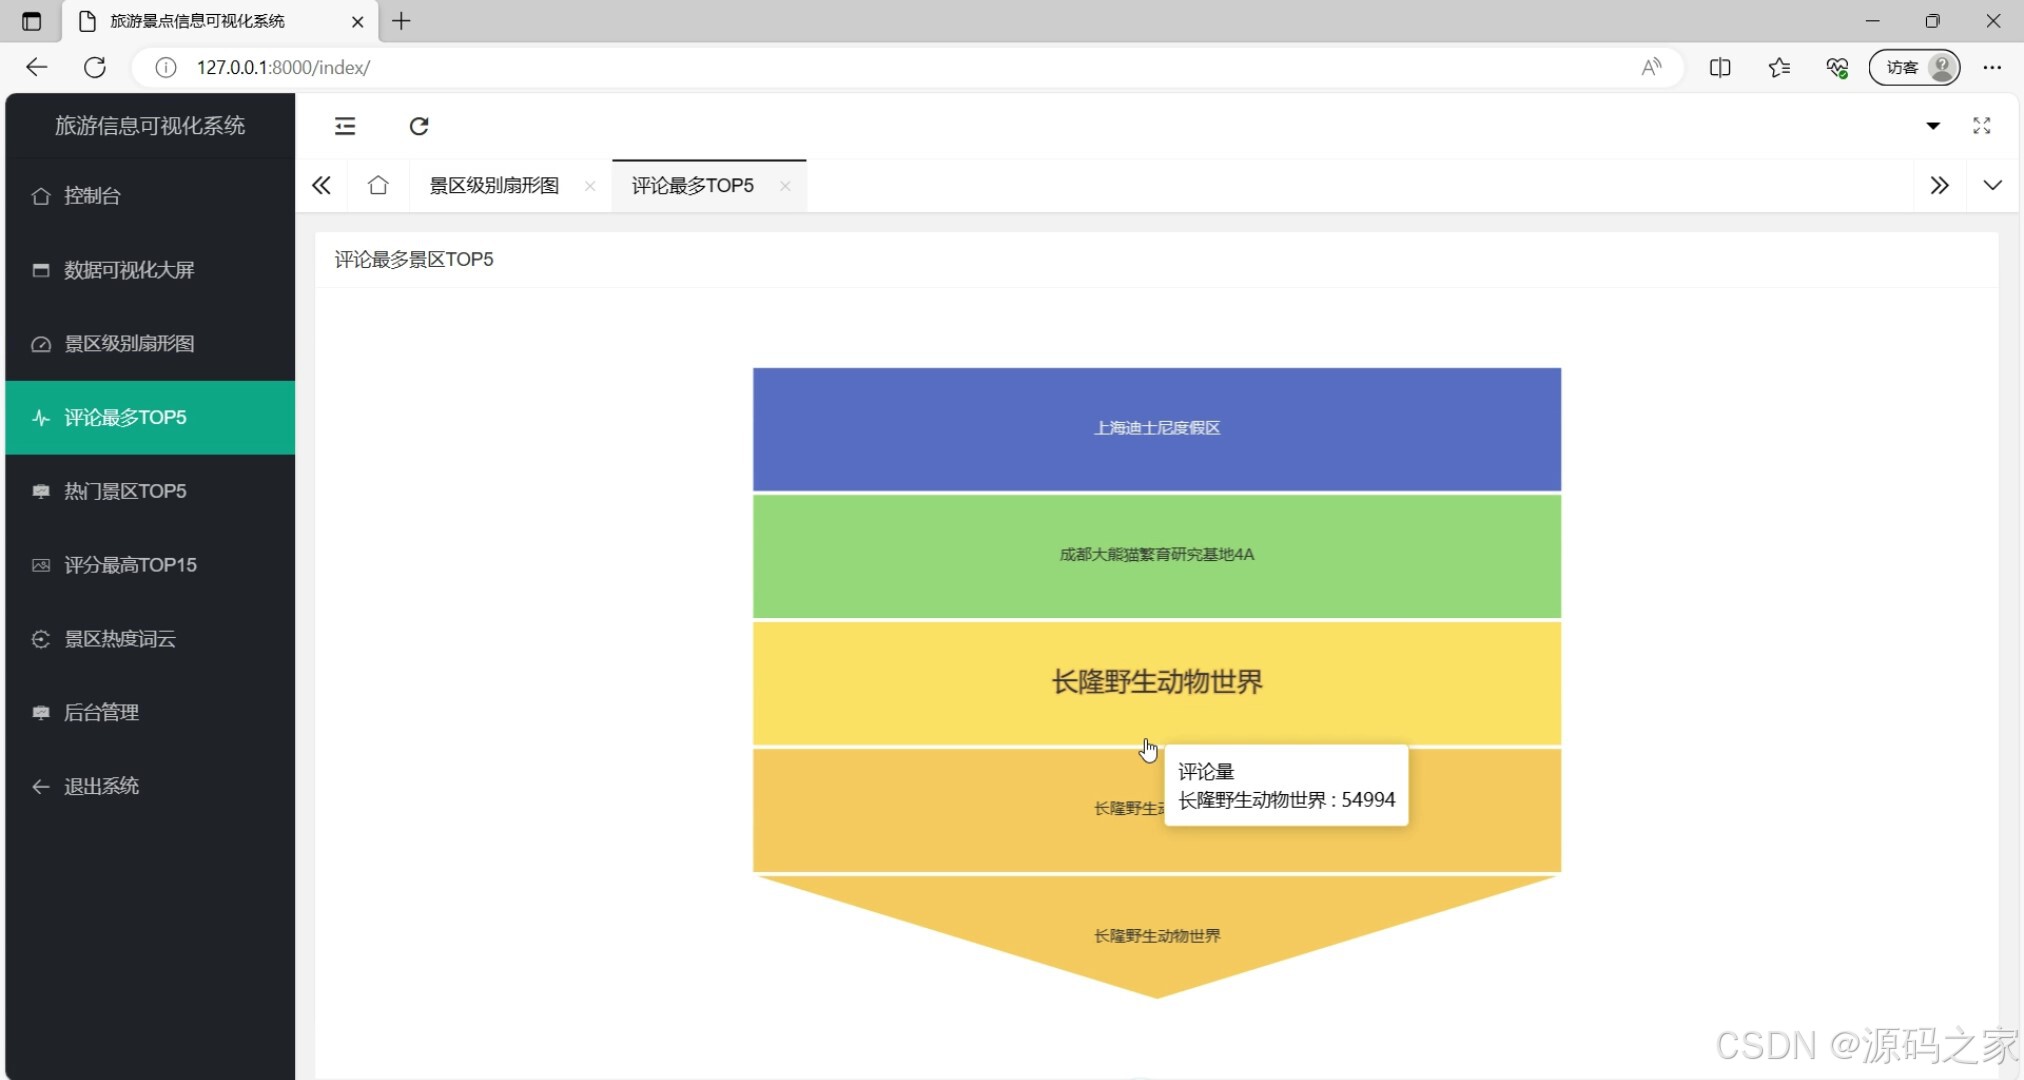Open 数据可视化大屏 via its screen icon

click(x=41, y=270)
